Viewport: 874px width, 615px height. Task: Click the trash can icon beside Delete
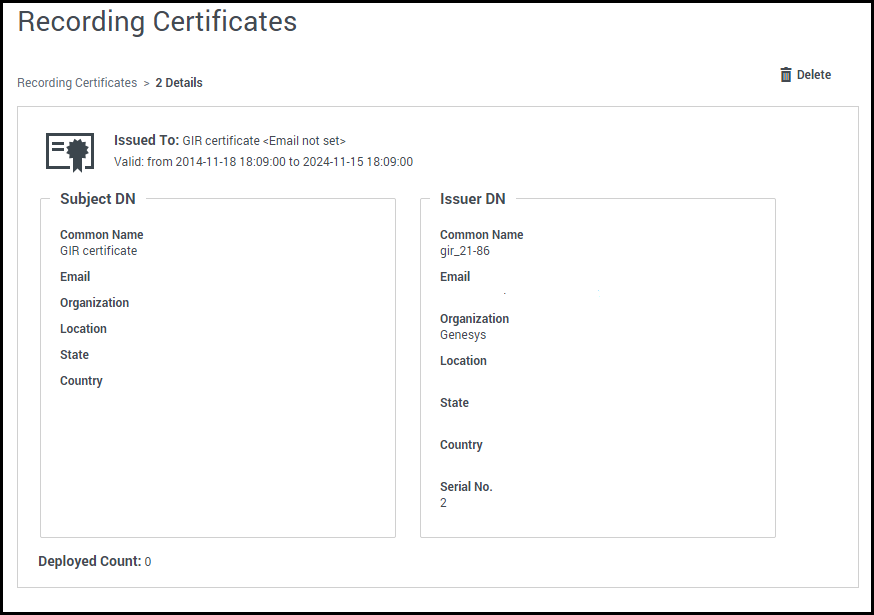click(x=786, y=75)
